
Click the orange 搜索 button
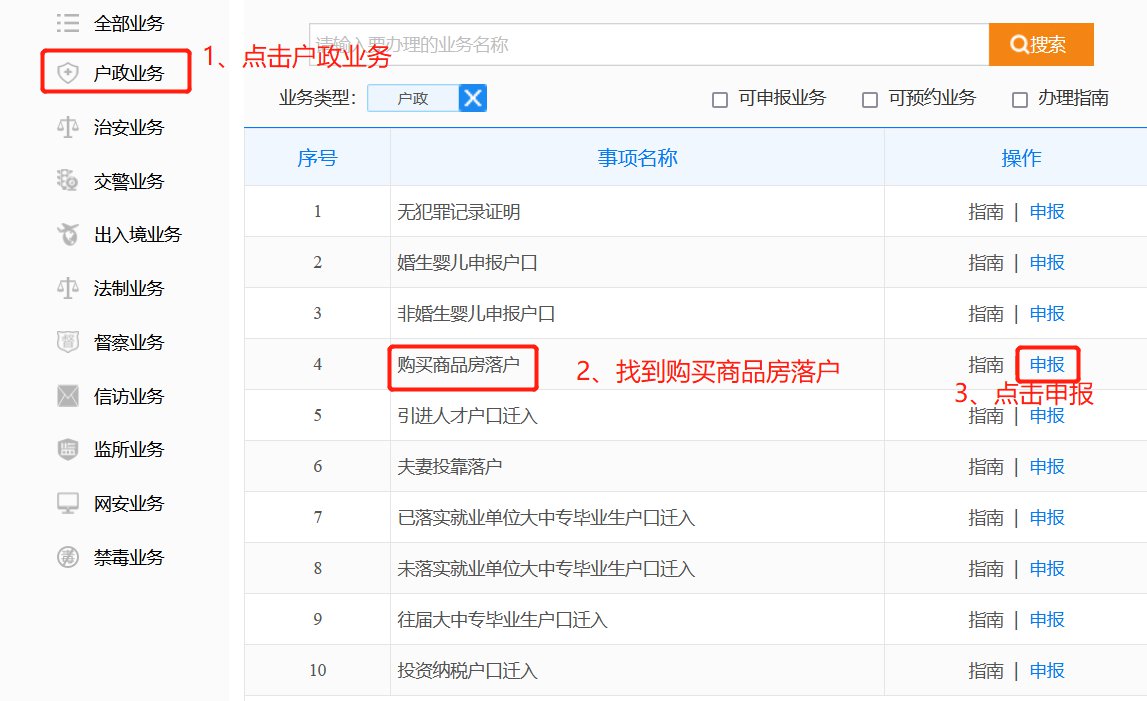pyautogui.click(x=1041, y=45)
